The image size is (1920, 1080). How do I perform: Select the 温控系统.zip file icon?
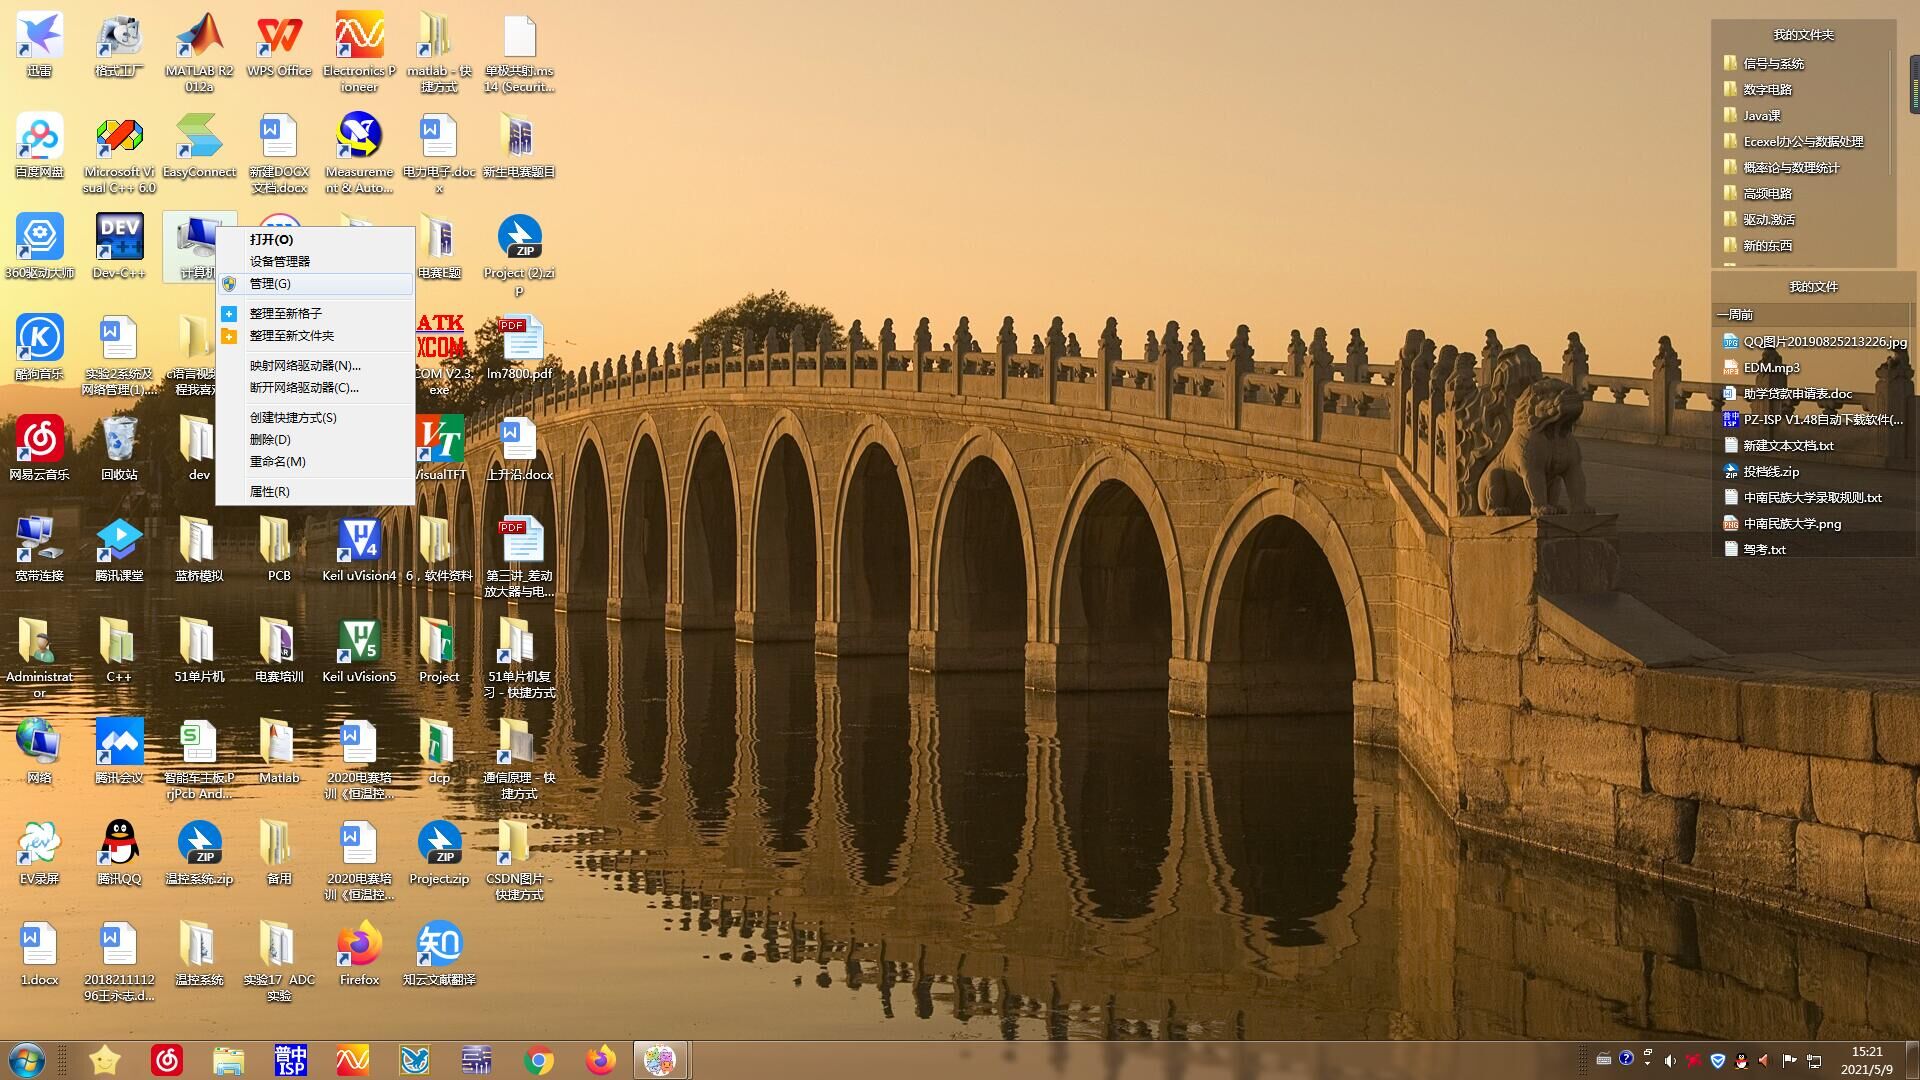(199, 853)
